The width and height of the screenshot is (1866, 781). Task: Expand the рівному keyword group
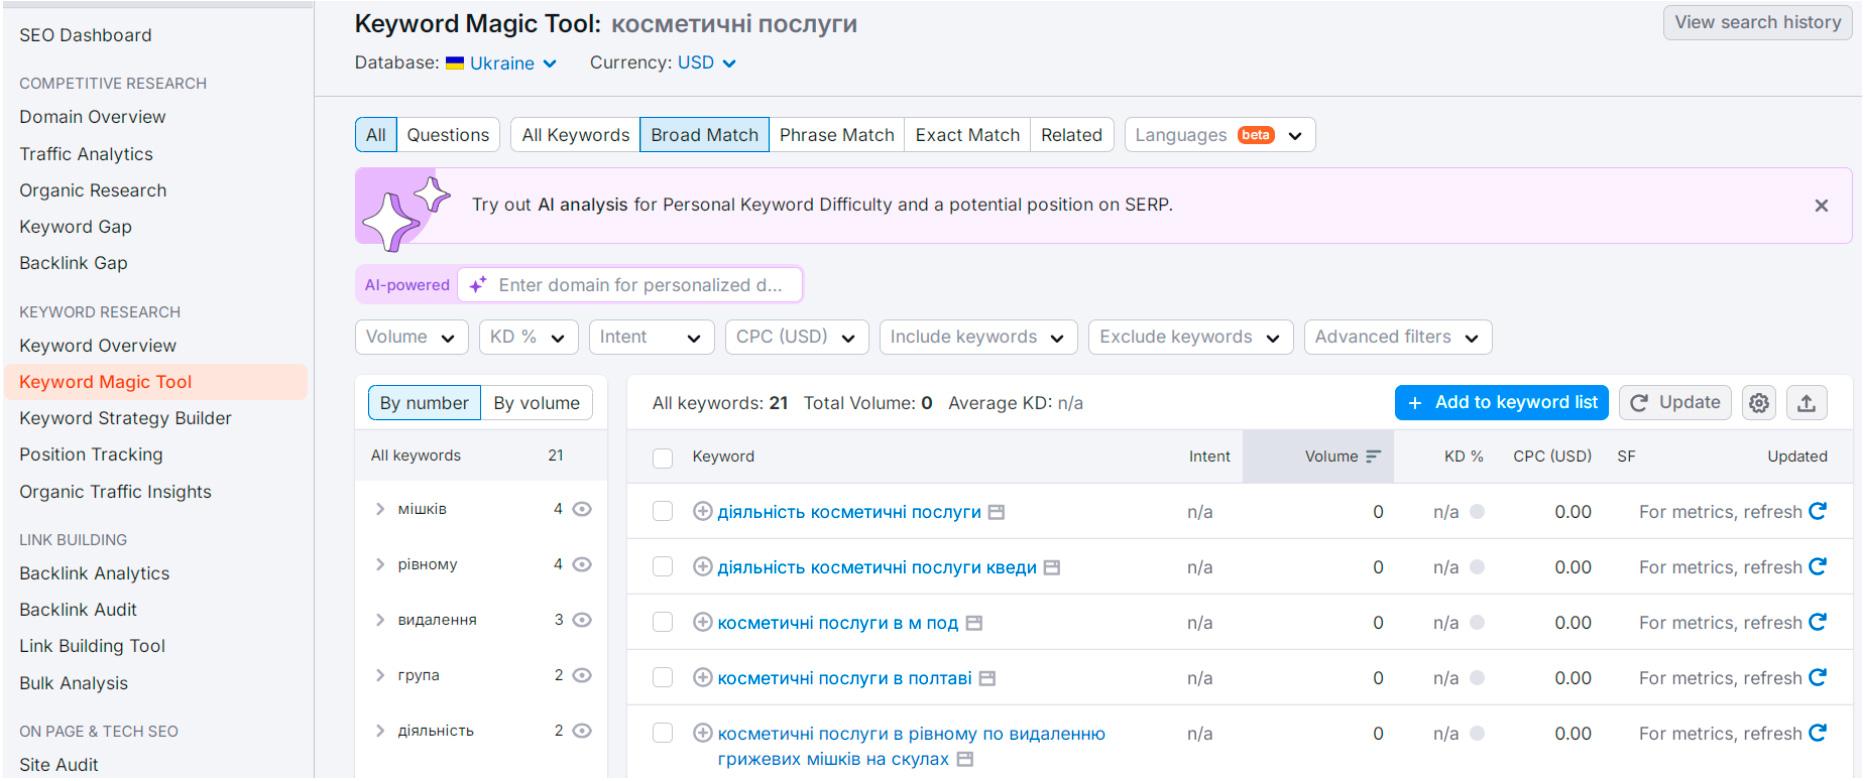pos(380,564)
